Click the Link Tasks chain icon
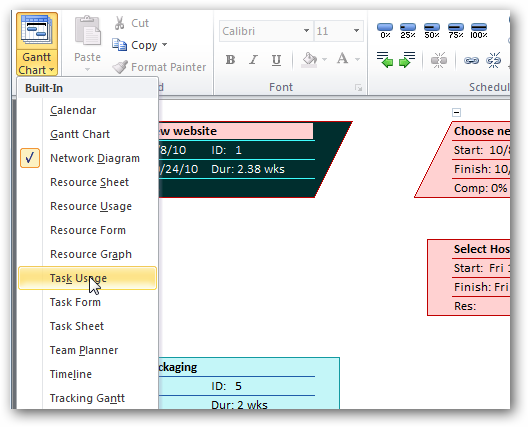The image size is (528, 427). coord(471,61)
